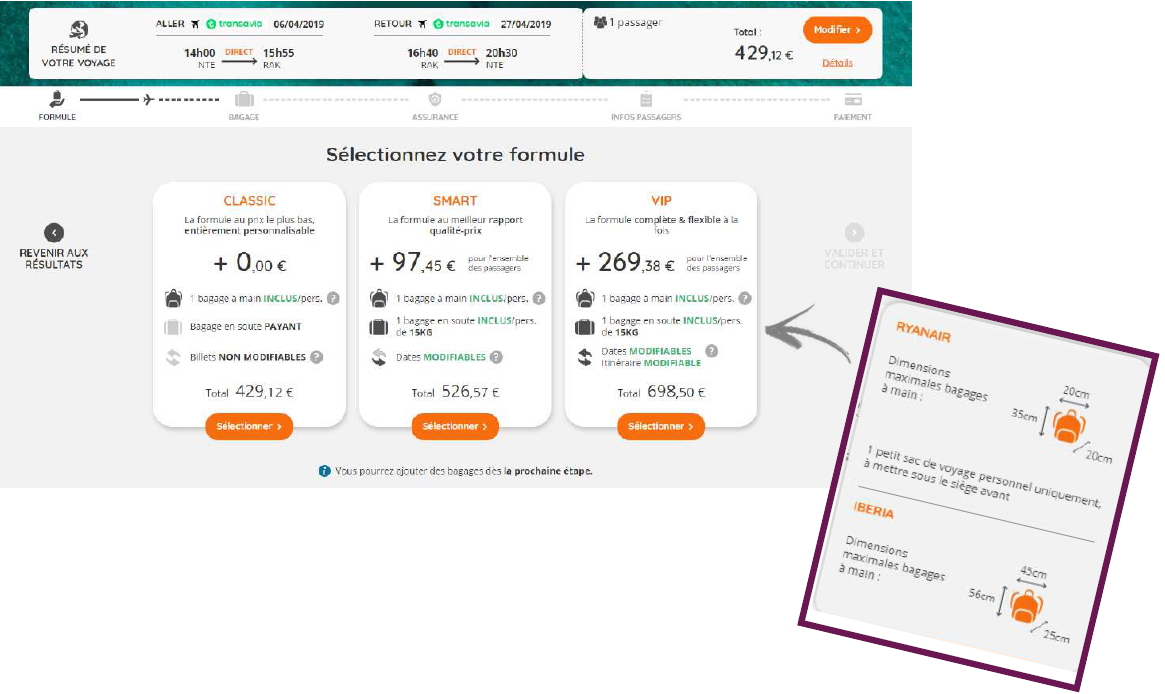This screenshot has width=1165, height=694.
Task: Go to the Formule step tab
Action: click(58, 105)
